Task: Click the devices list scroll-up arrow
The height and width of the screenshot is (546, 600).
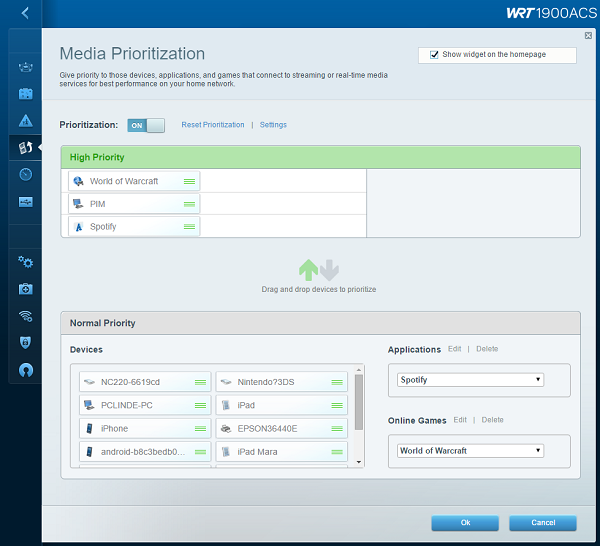Action: pos(359,370)
